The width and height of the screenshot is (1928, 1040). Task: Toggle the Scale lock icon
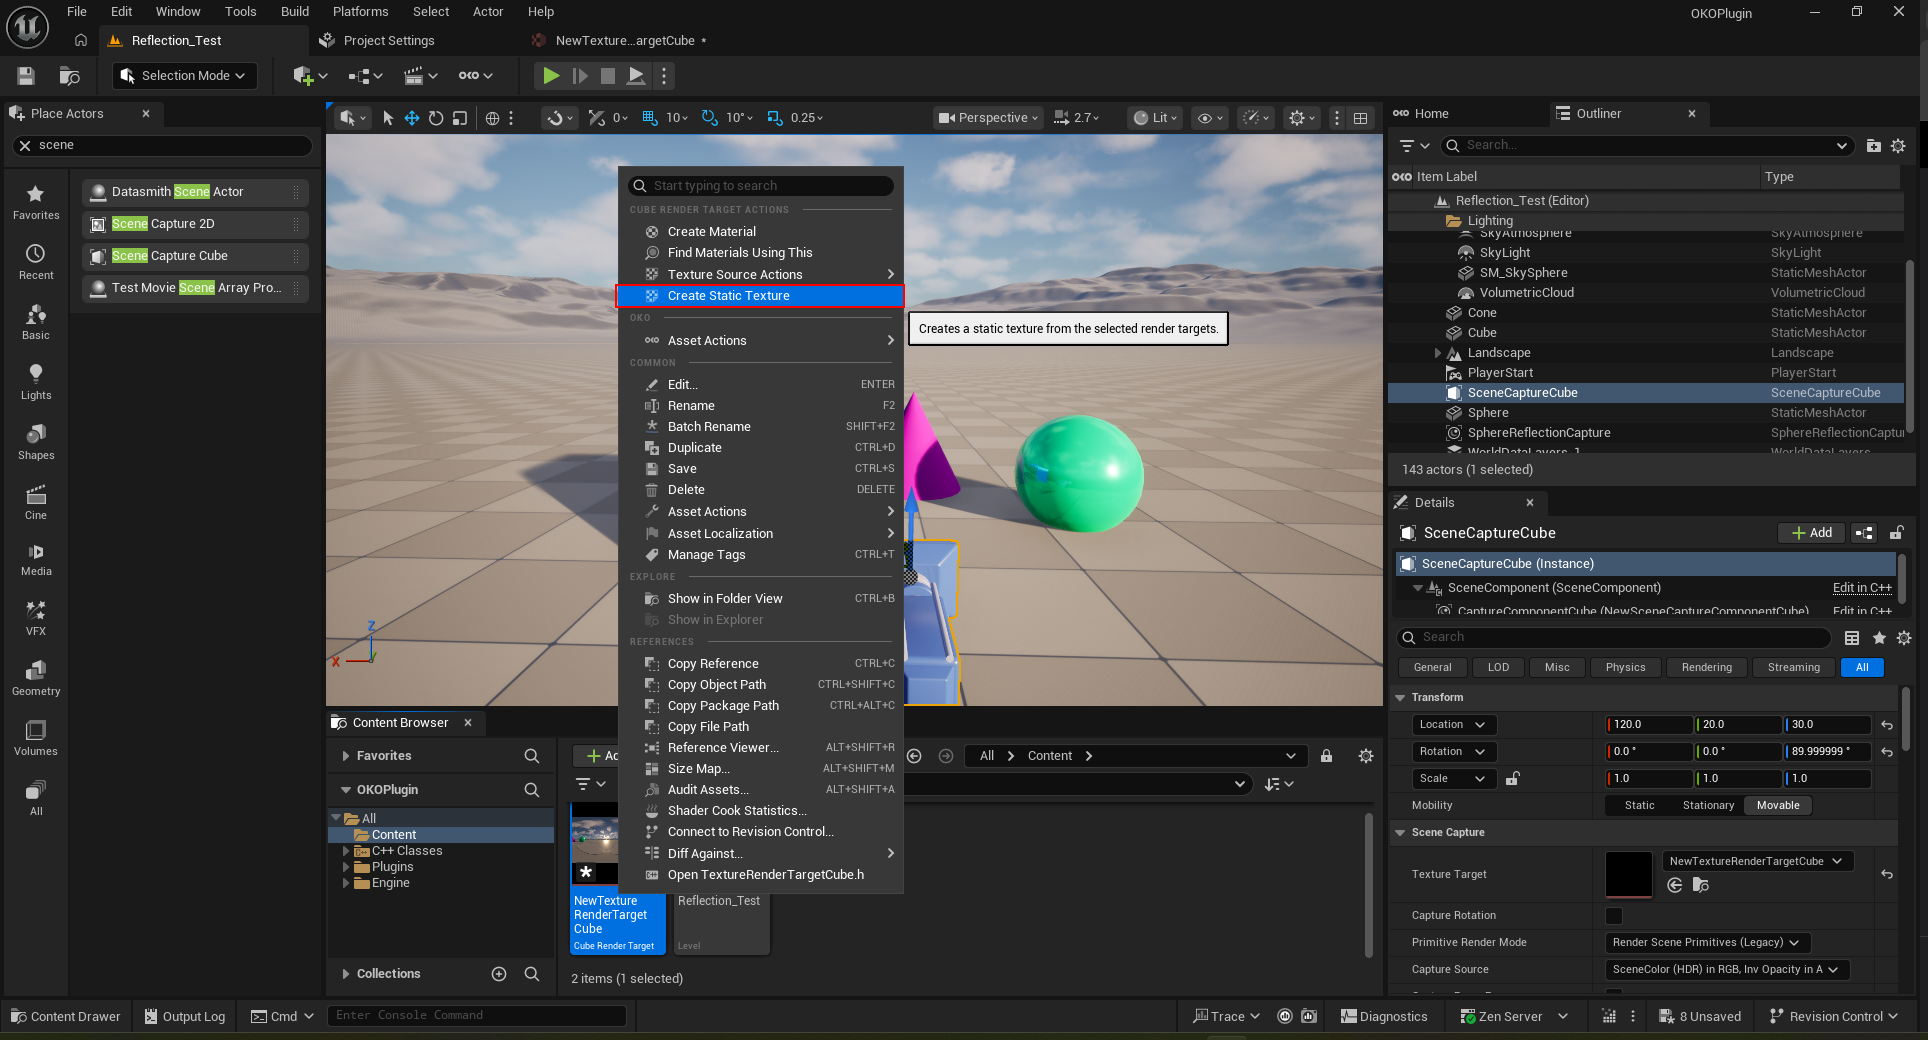tap(1513, 779)
